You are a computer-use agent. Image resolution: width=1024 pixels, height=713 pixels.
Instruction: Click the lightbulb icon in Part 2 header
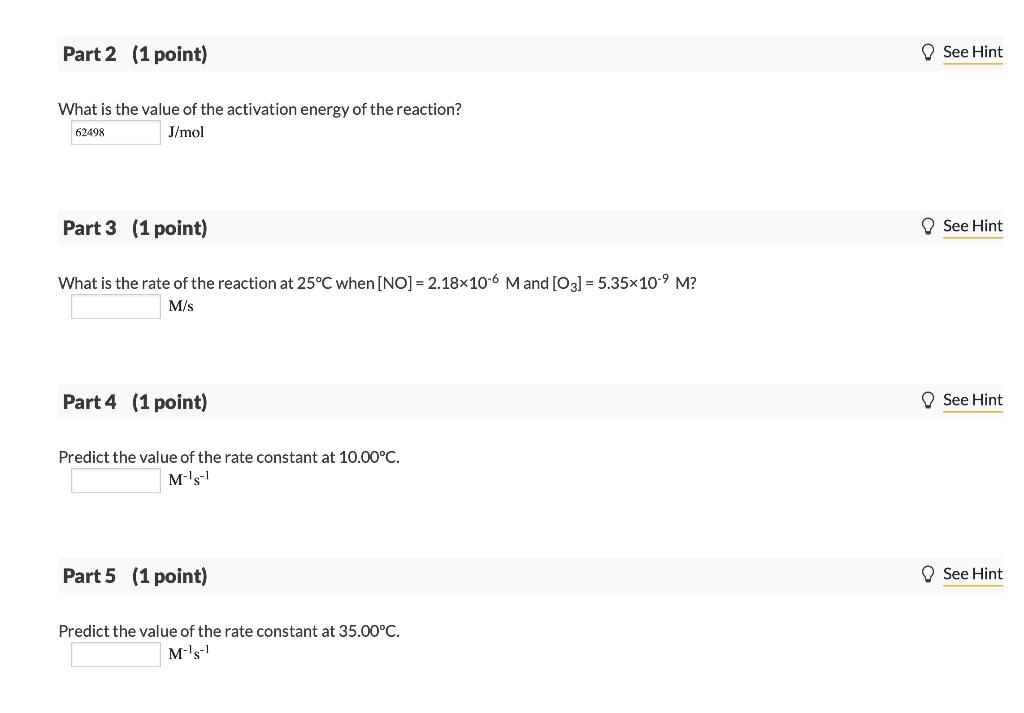[927, 52]
